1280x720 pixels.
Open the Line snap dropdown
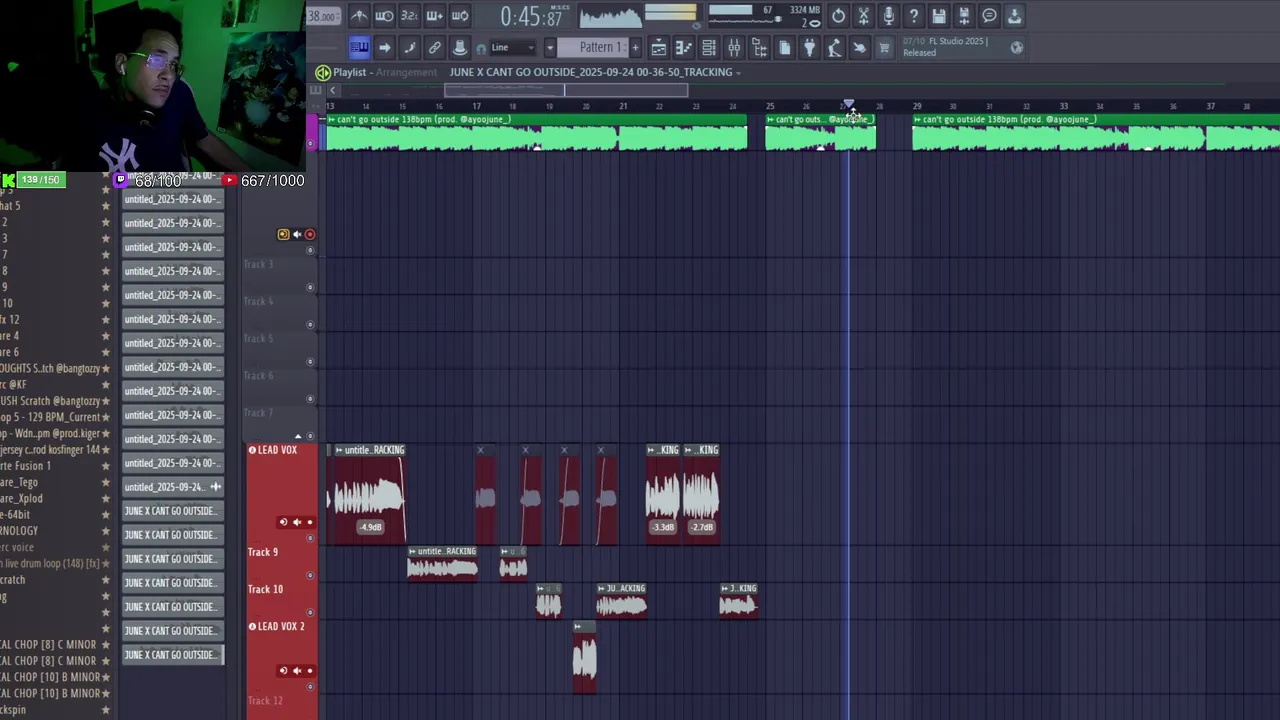[x=512, y=47]
